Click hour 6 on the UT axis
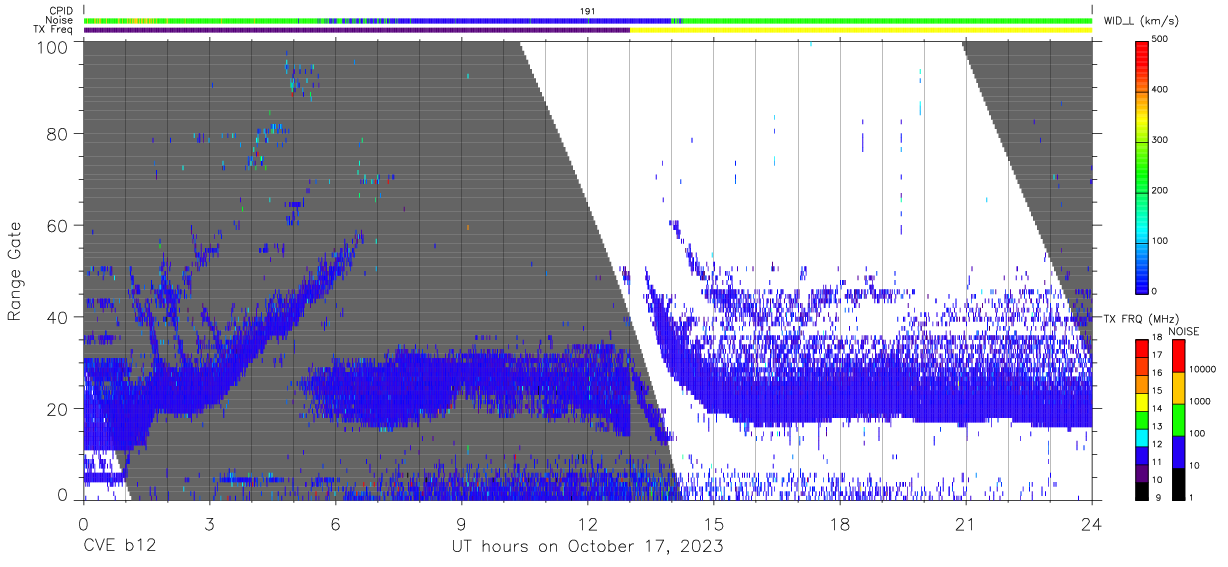This screenshot has height=567, width=1228. coord(336,524)
